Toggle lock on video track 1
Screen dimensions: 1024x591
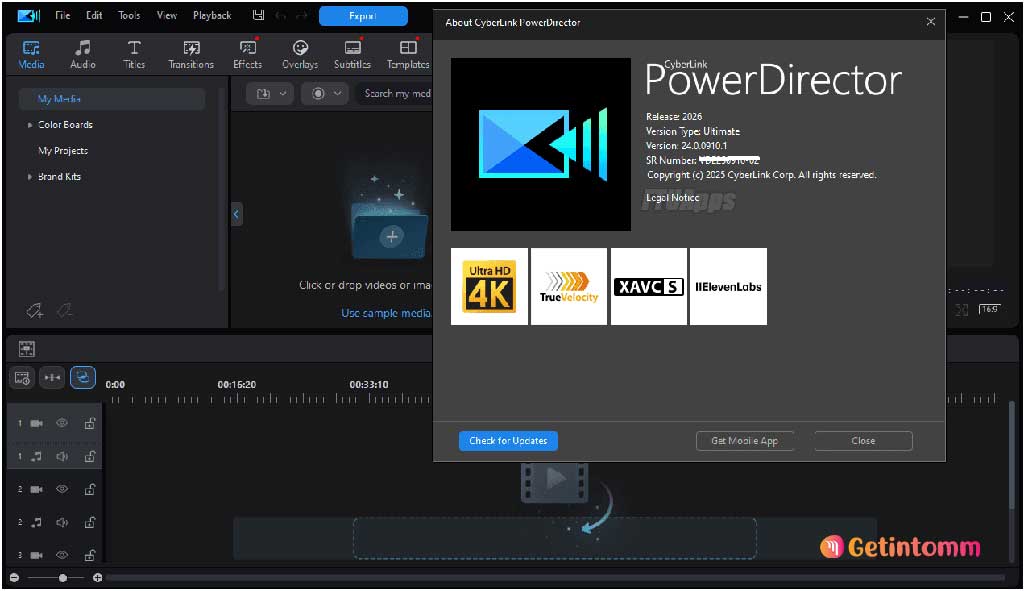(90, 423)
